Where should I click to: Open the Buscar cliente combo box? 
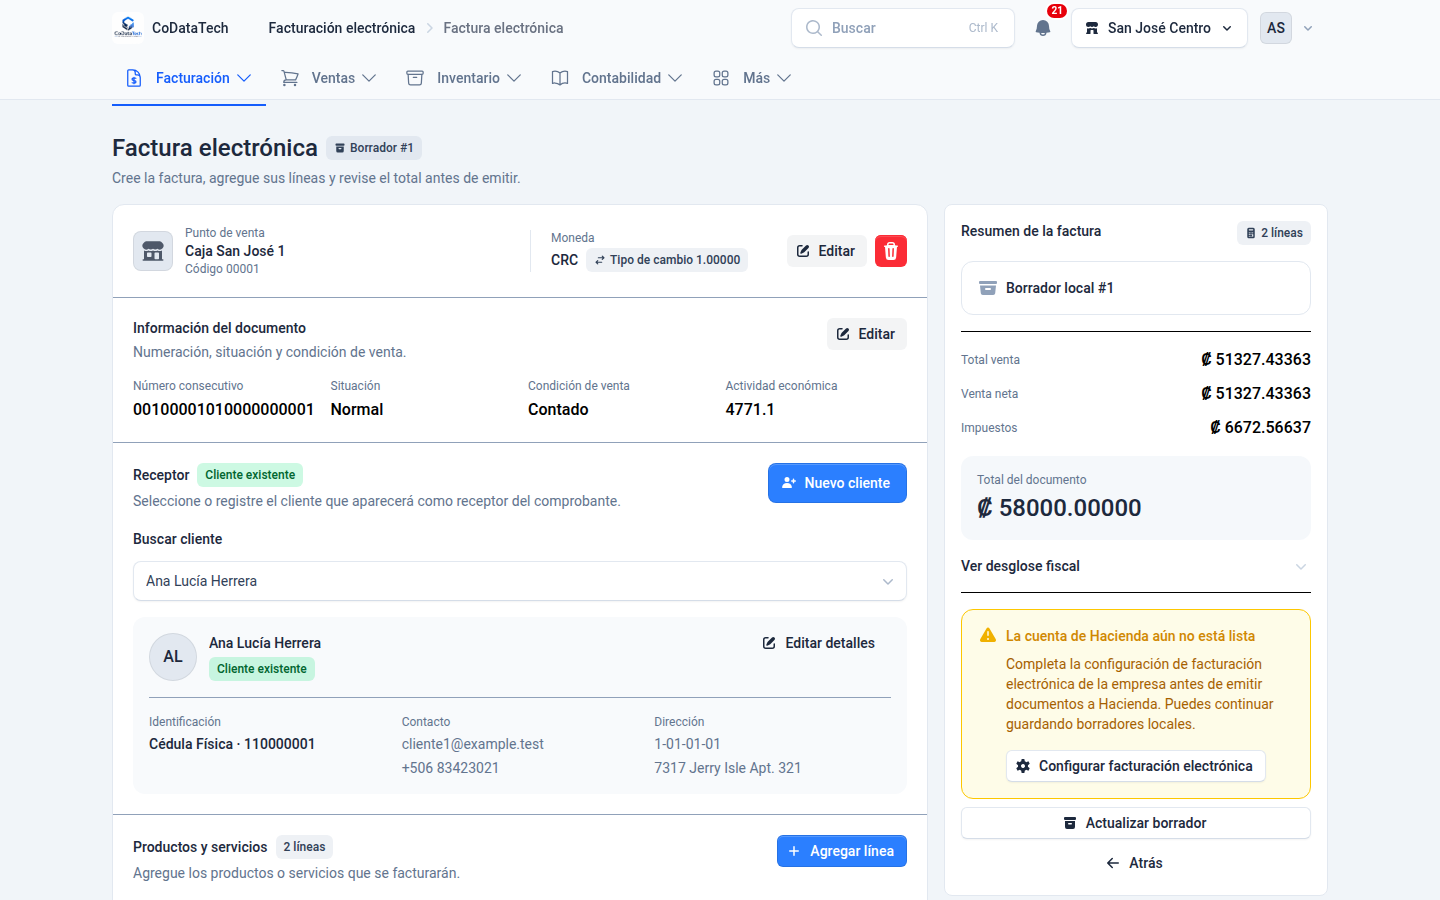[520, 581]
